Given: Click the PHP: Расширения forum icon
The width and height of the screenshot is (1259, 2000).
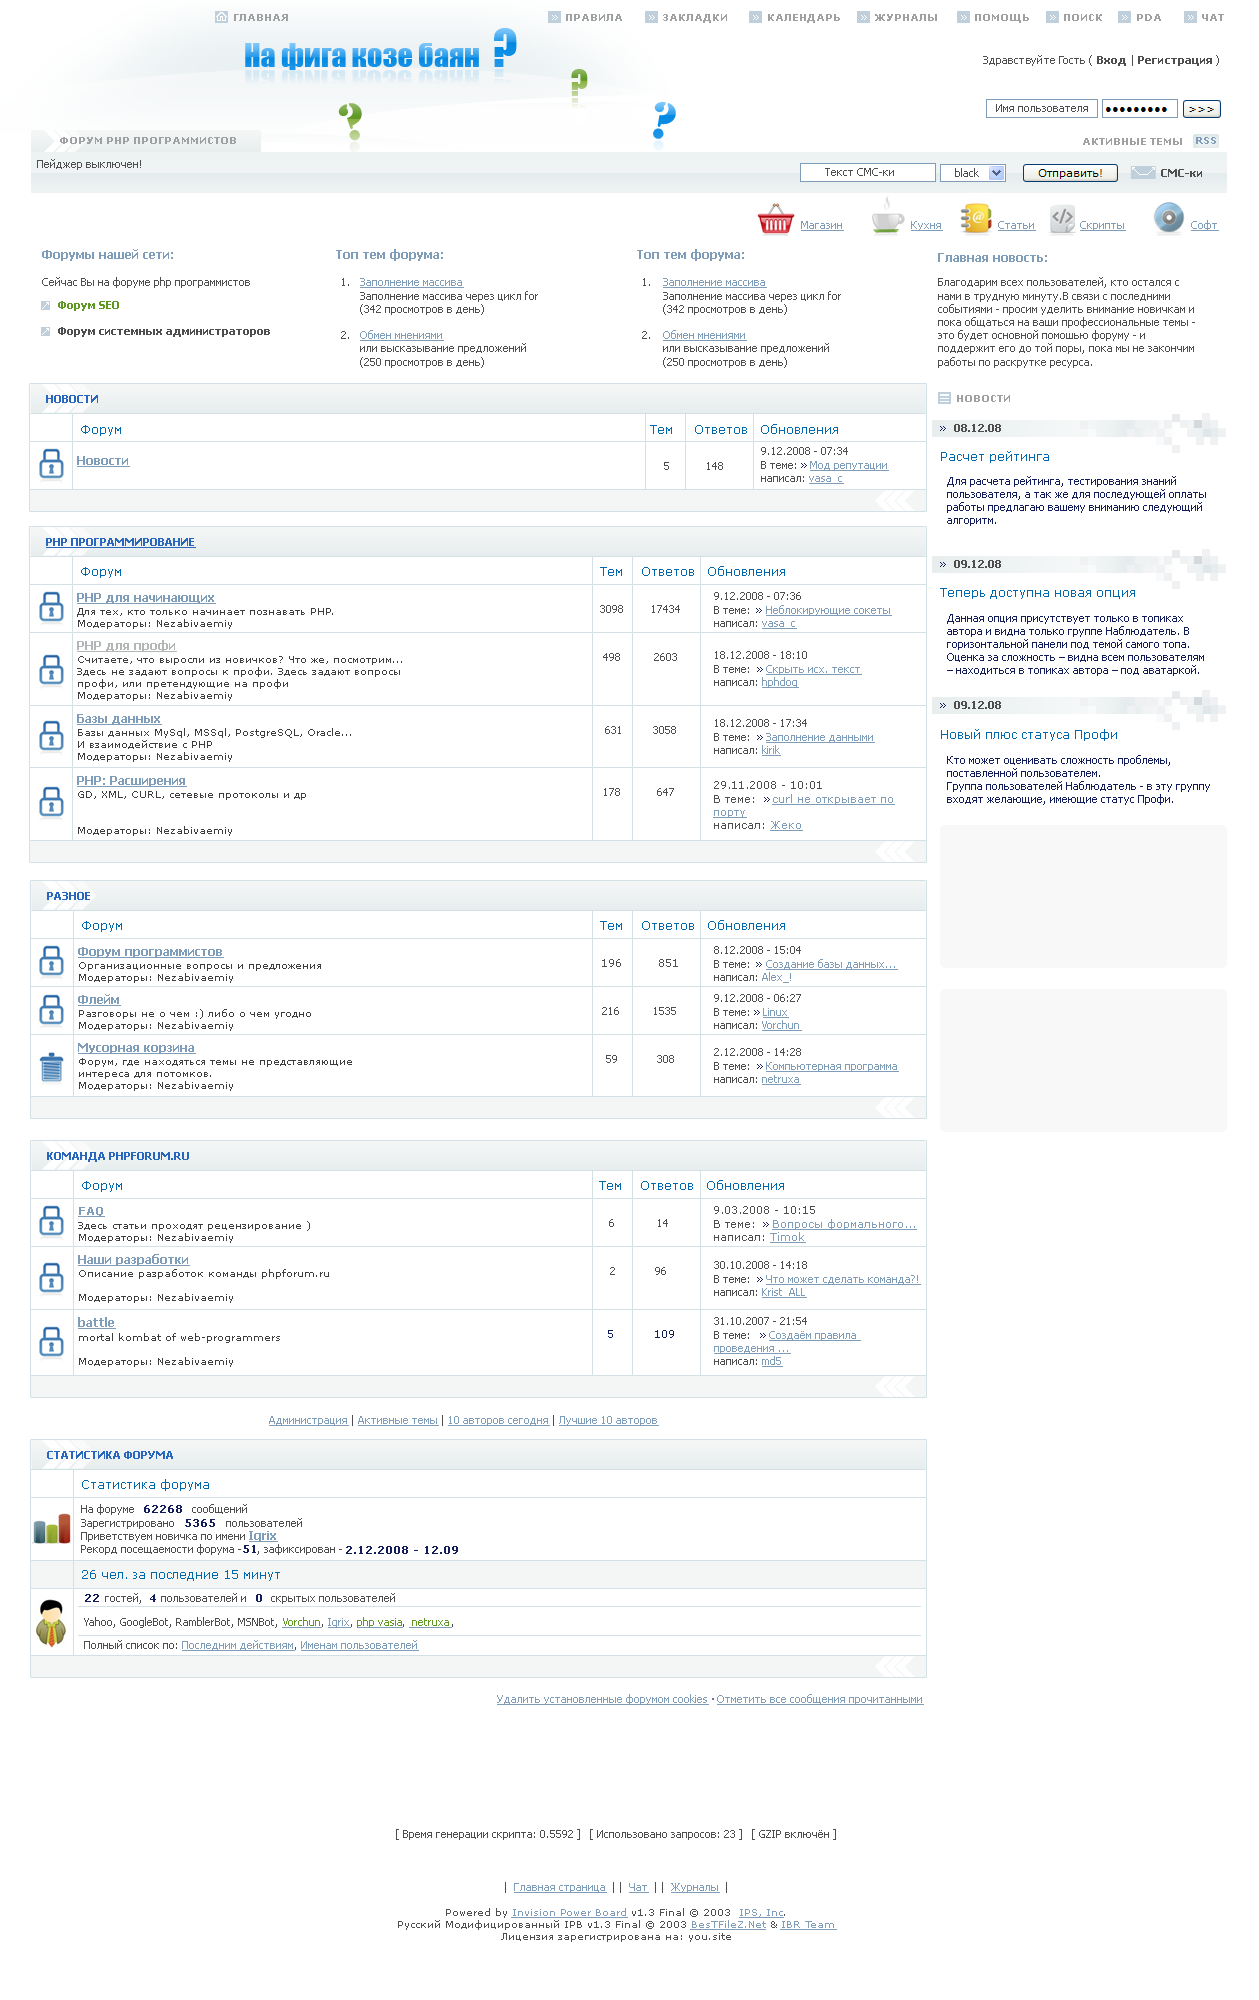Looking at the screenshot, I should tap(51, 802).
